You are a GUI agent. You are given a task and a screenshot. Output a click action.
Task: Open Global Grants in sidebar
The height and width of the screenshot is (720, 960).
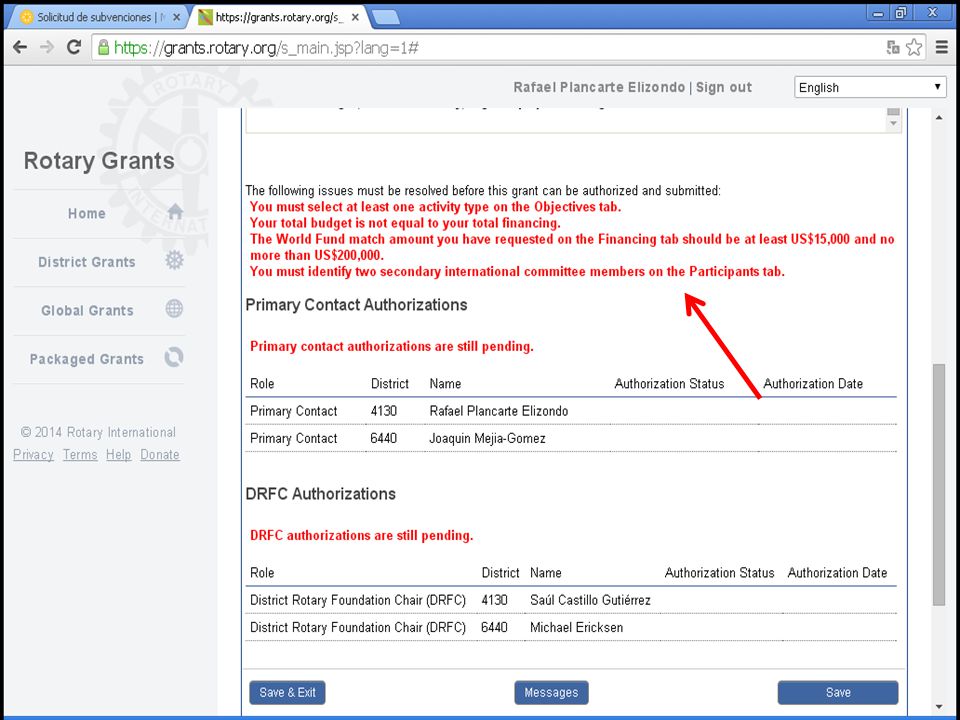tap(87, 310)
